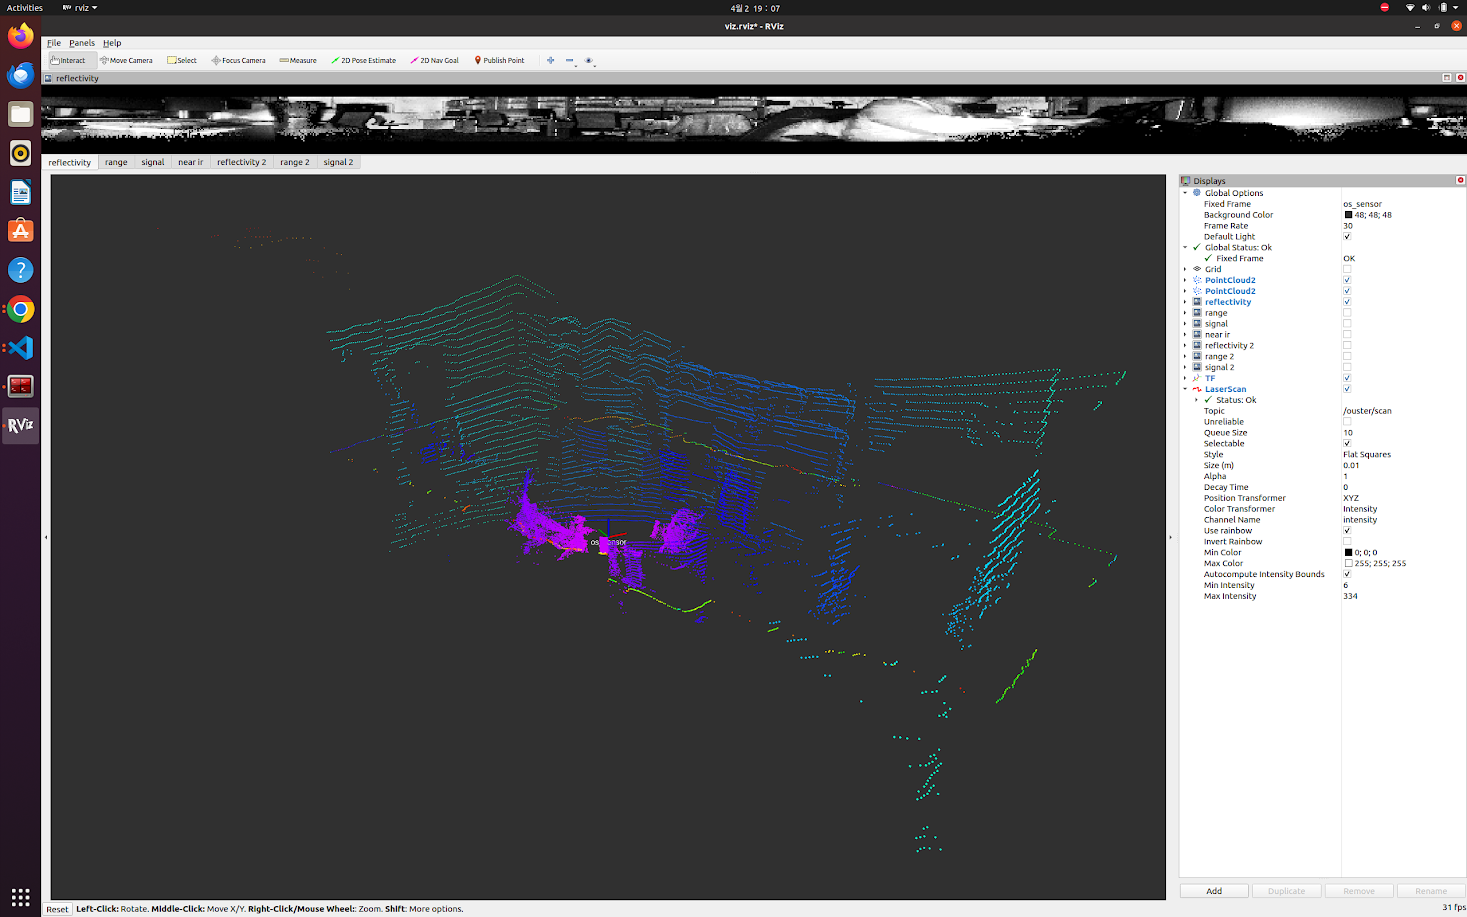Open the Help menu

pos(112,43)
